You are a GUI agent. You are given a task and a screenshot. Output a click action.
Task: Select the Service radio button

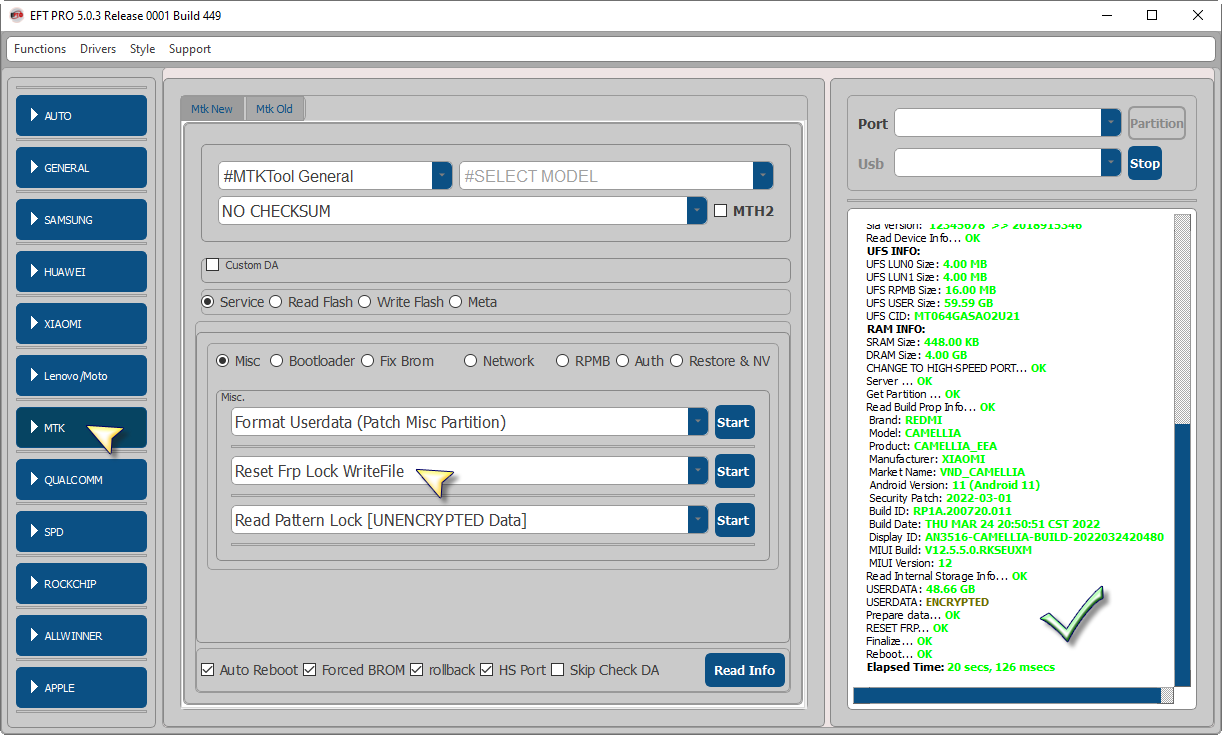208,302
